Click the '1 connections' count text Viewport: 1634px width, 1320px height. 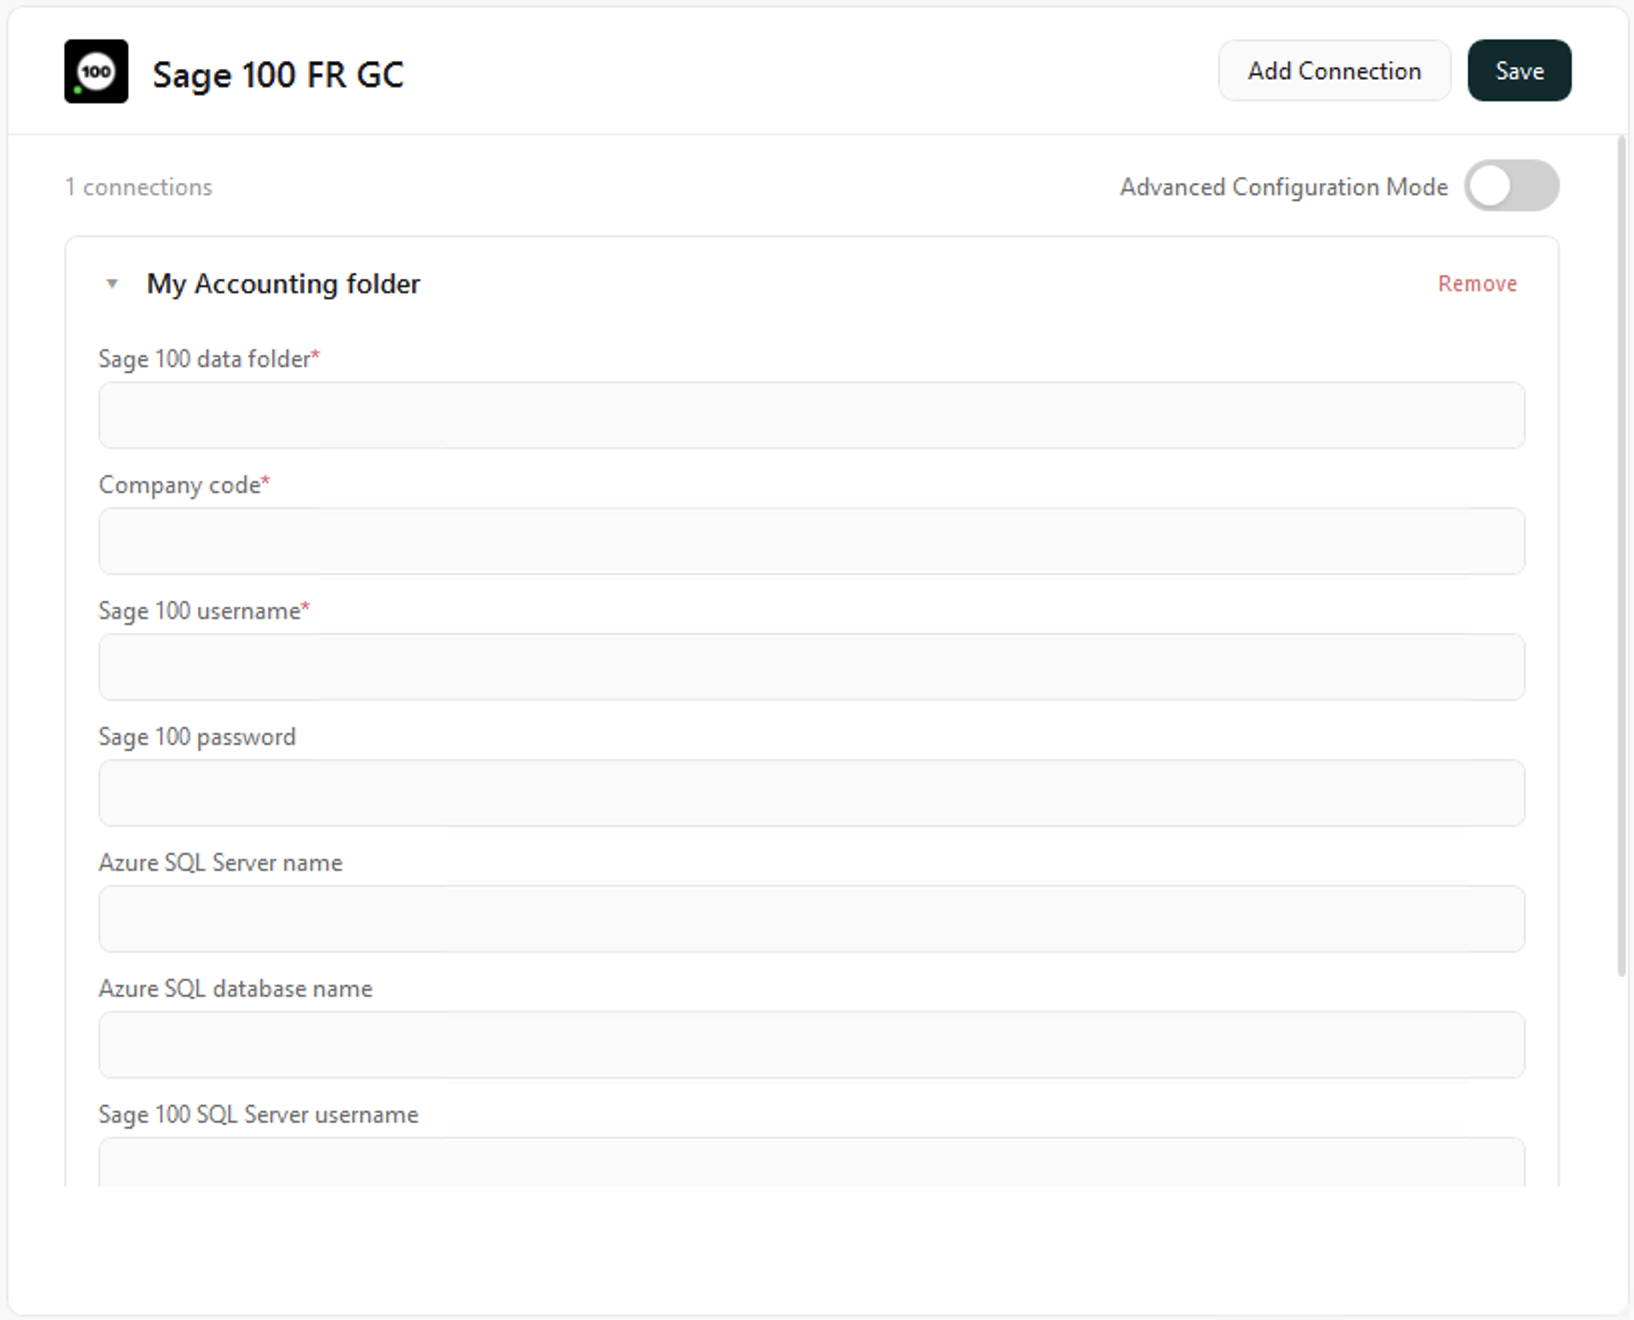tap(139, 187)
